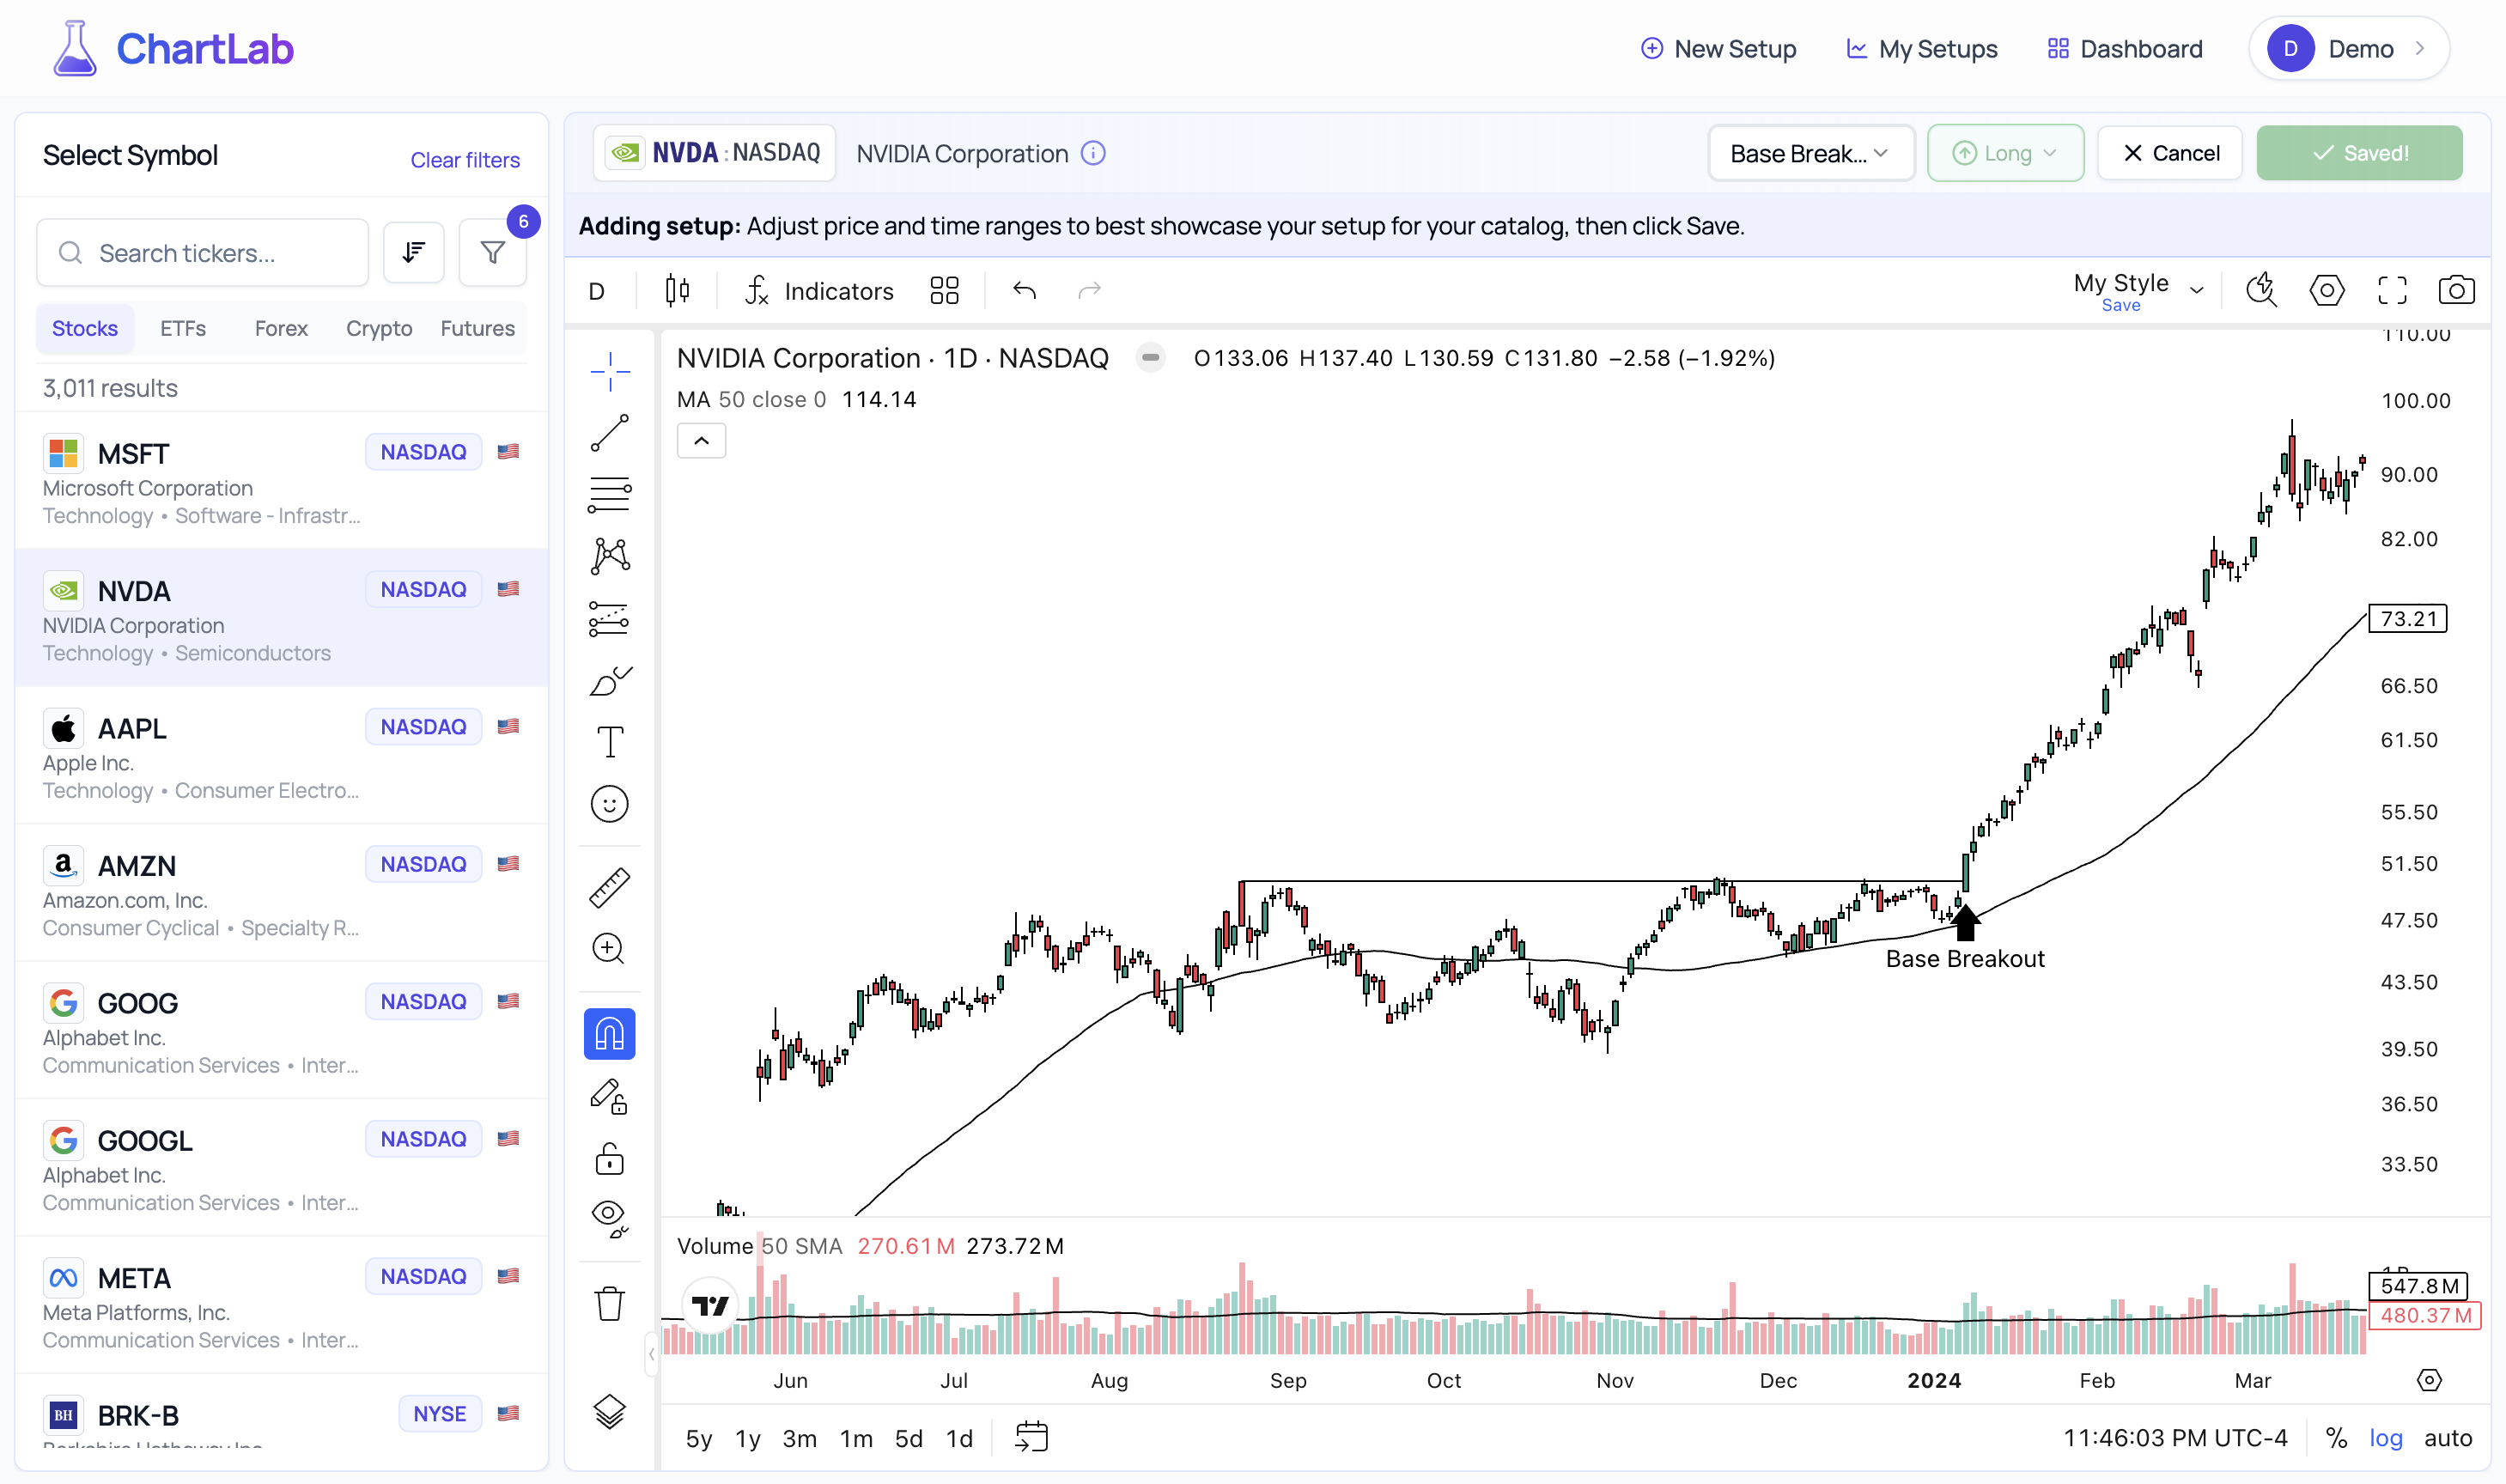Select the AAPL symbol row
Screen dimensions: 2506x1484
[x=282, y=756]
